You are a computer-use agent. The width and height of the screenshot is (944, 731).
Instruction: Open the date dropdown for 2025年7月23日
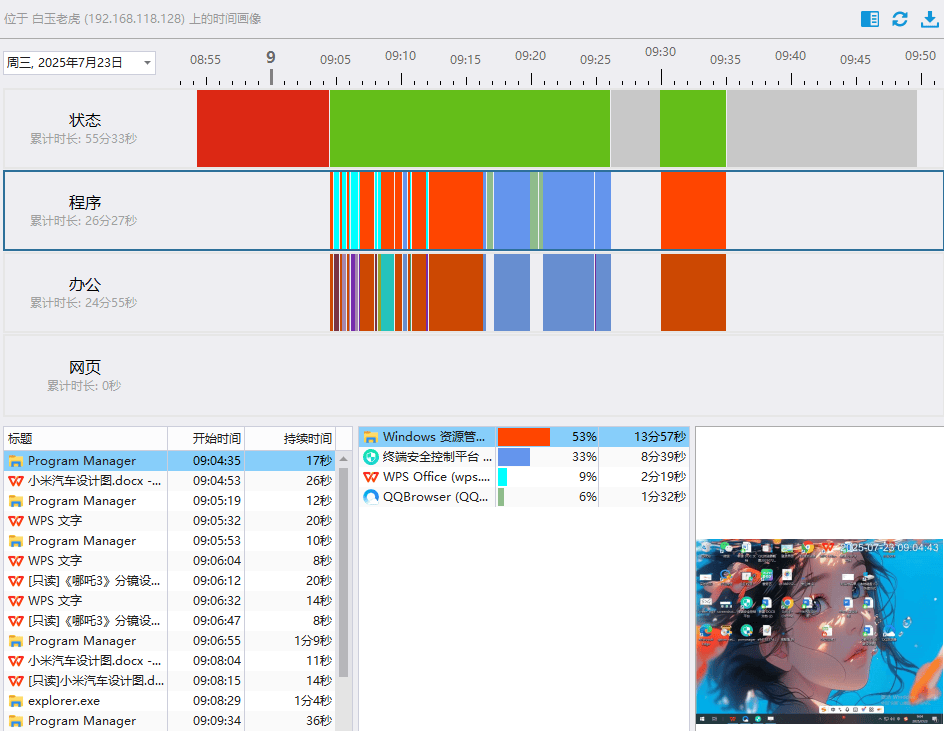tap(147, 63)
